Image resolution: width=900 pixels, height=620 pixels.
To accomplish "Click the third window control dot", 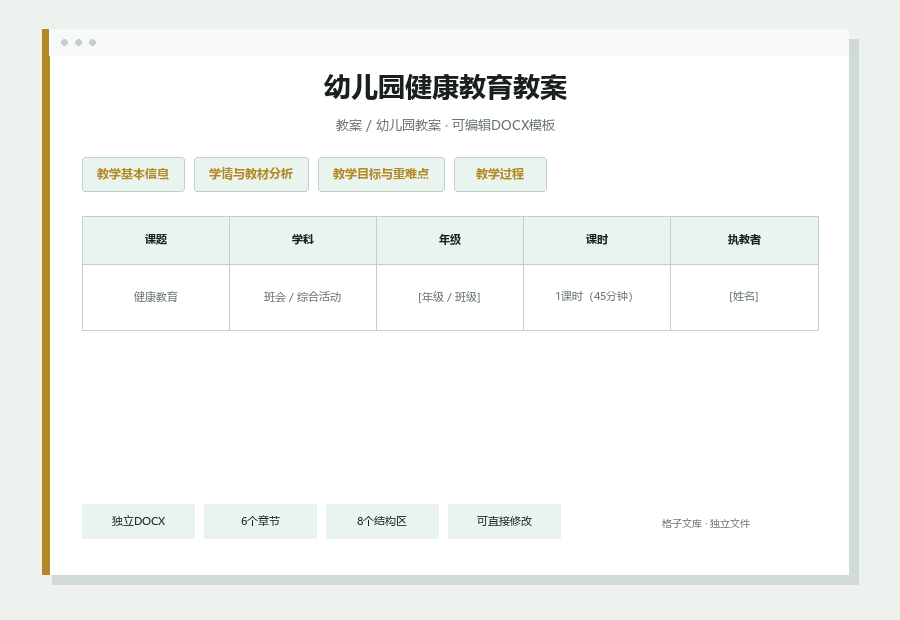I will (92, 42).
